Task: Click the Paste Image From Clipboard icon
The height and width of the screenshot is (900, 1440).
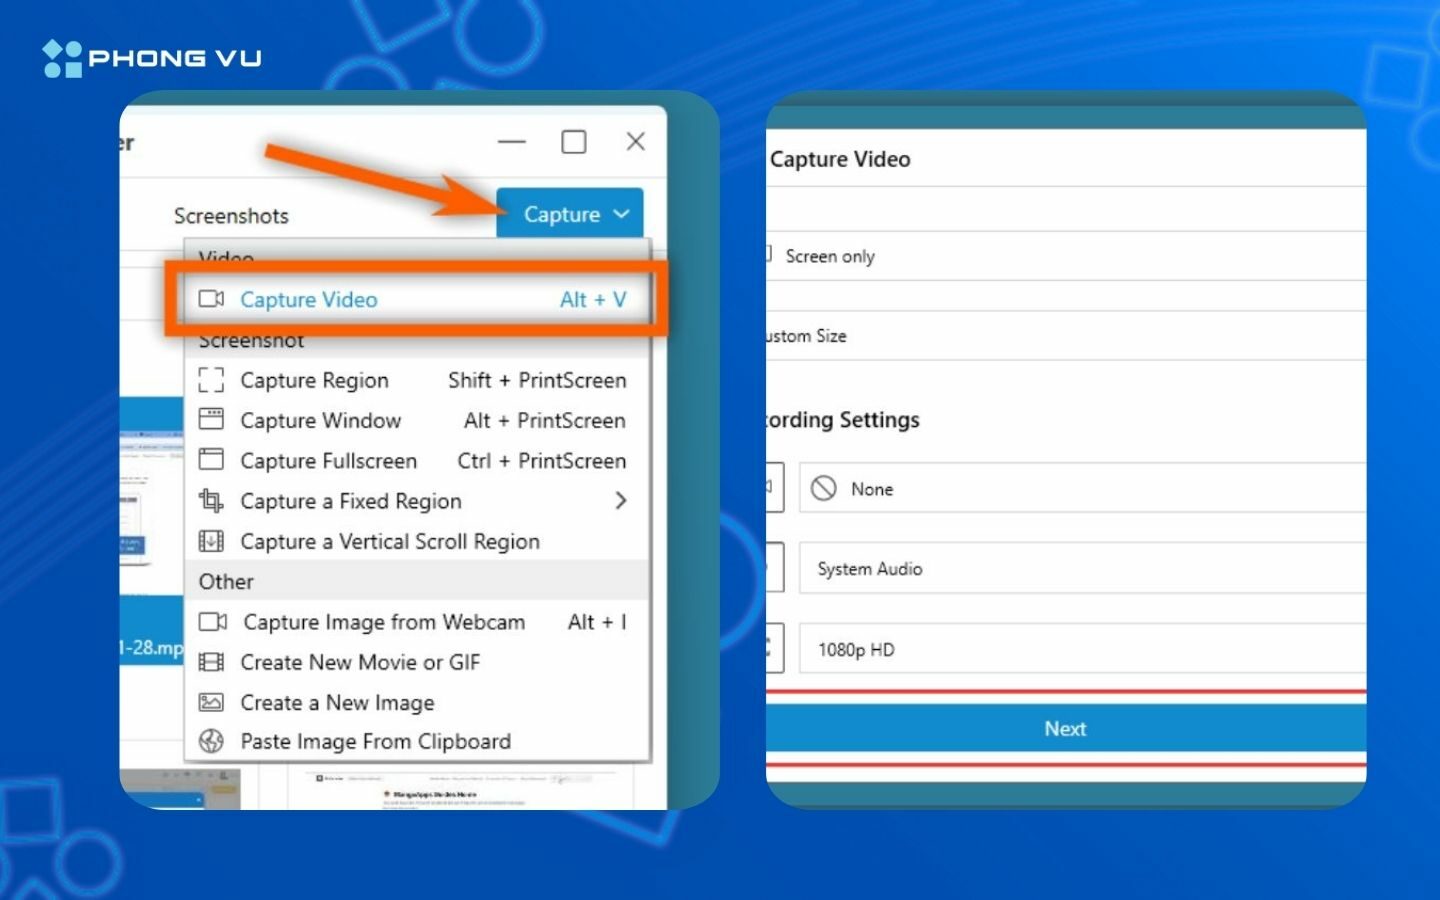Action: click(x=211, y=741)
